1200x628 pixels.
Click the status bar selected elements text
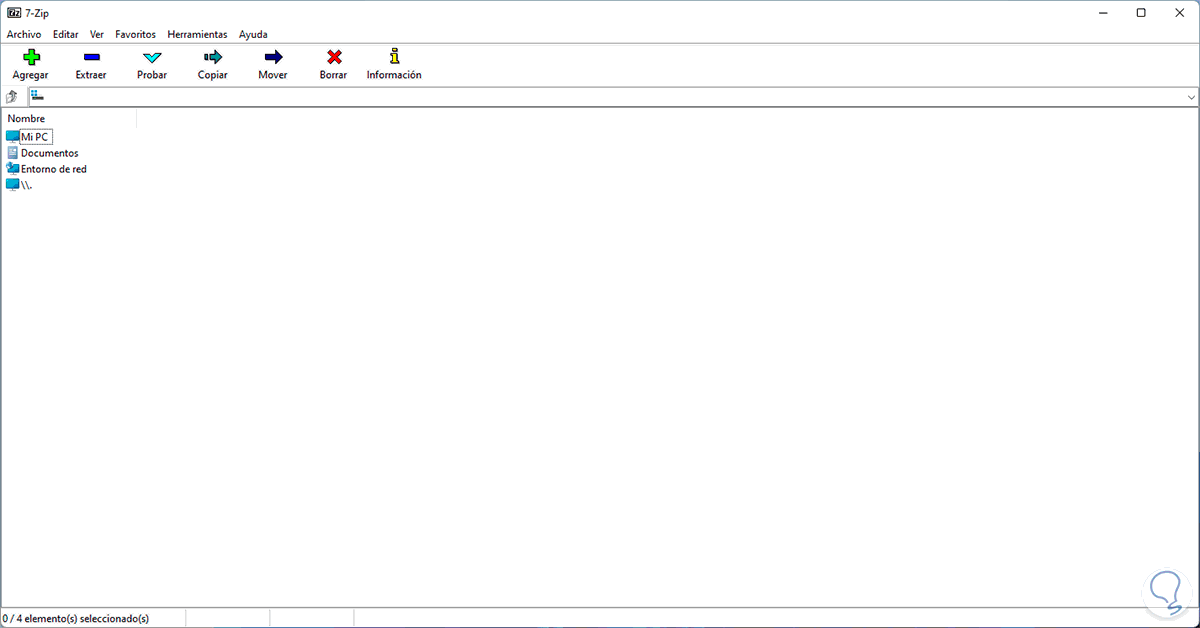point(77,619)
